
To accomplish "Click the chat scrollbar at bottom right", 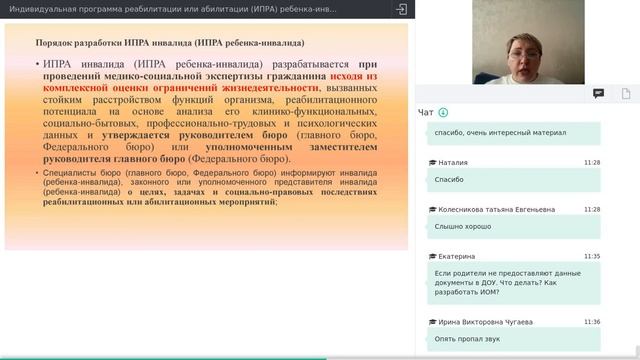I will click(x=638, y=351).
